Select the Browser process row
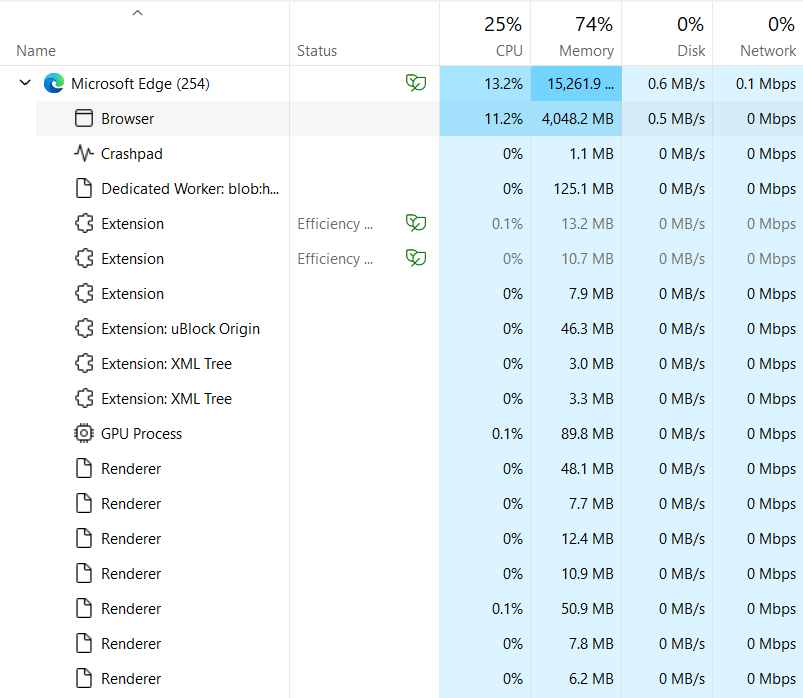Screen dimensions: 803x698 click(419, 118)
